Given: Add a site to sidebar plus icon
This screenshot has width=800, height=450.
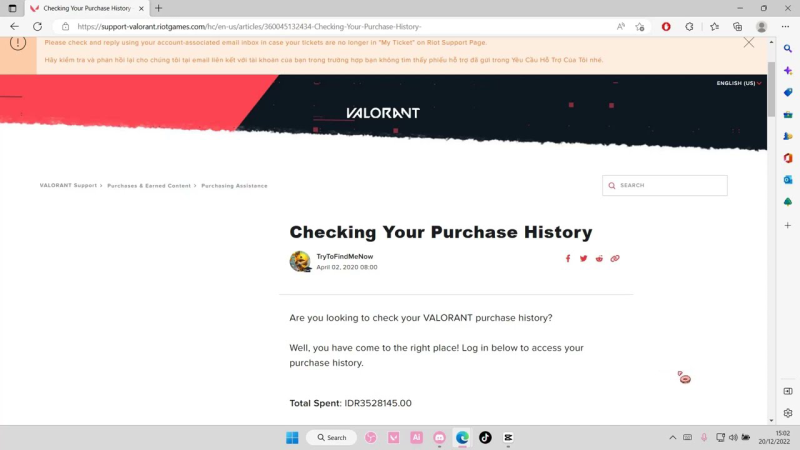Looking at the screenshot, I should [788, 225].
